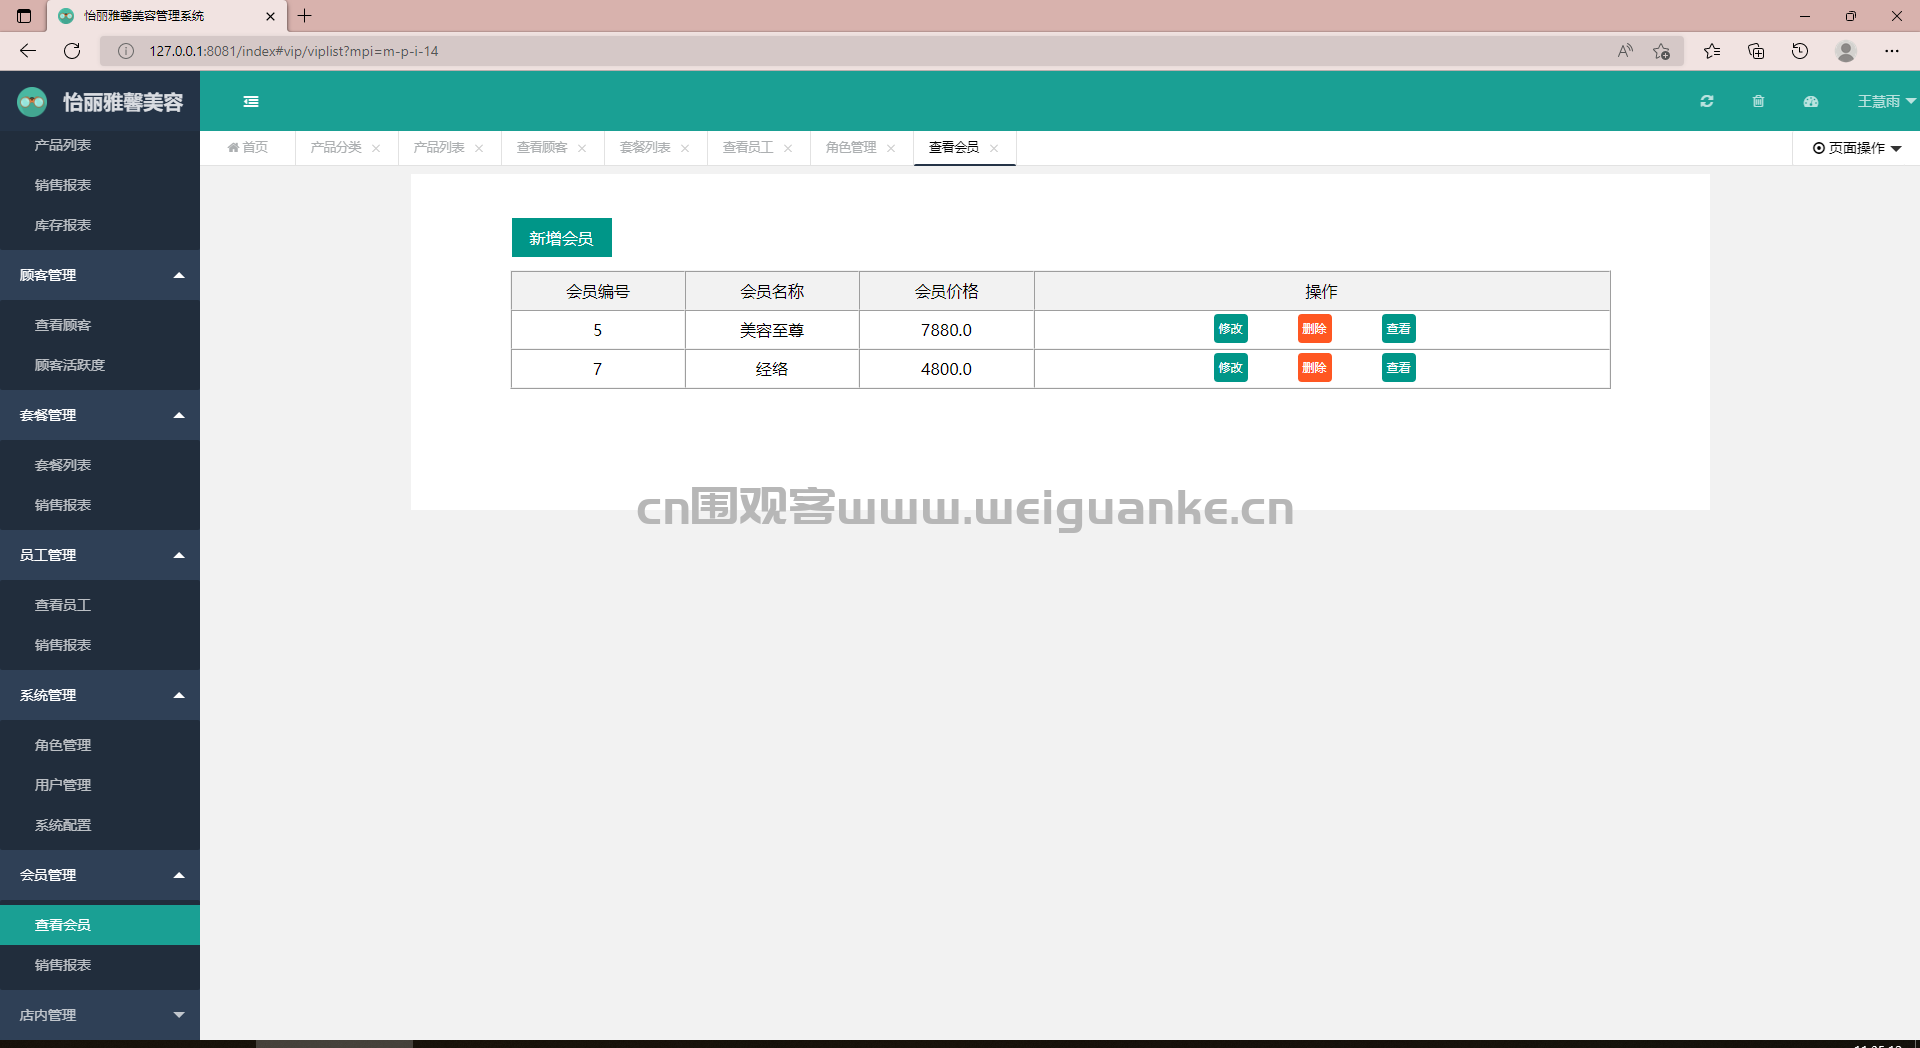The image size is (1920, 1048).
Task: Click the 4800.0 price cell
Action: tap(946, 369)
